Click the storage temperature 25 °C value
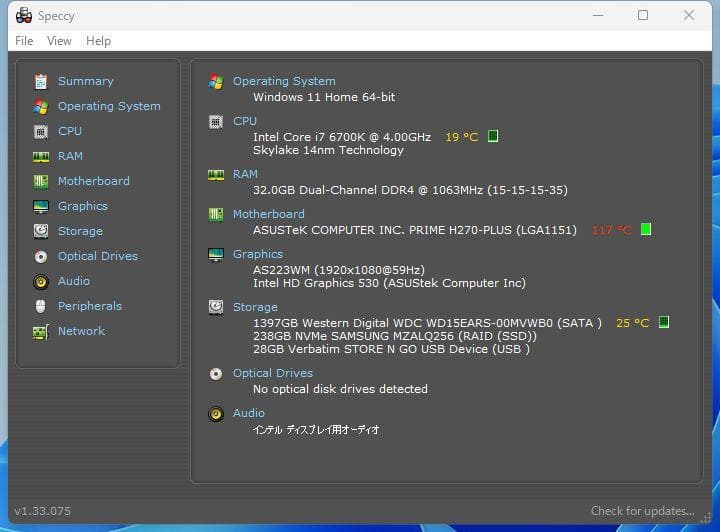 click(633, 323)
